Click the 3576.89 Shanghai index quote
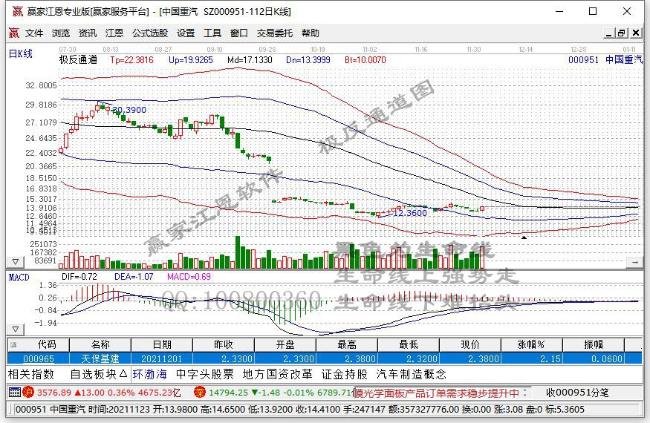The image size is (650, 423). click(109, 392)
